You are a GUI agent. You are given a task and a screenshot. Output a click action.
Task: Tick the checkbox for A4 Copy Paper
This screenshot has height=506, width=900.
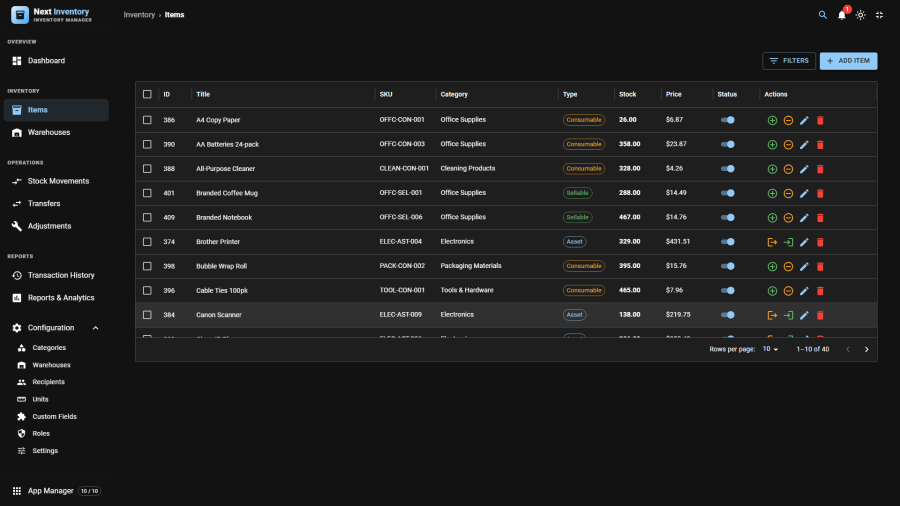[x=147, y=120]
